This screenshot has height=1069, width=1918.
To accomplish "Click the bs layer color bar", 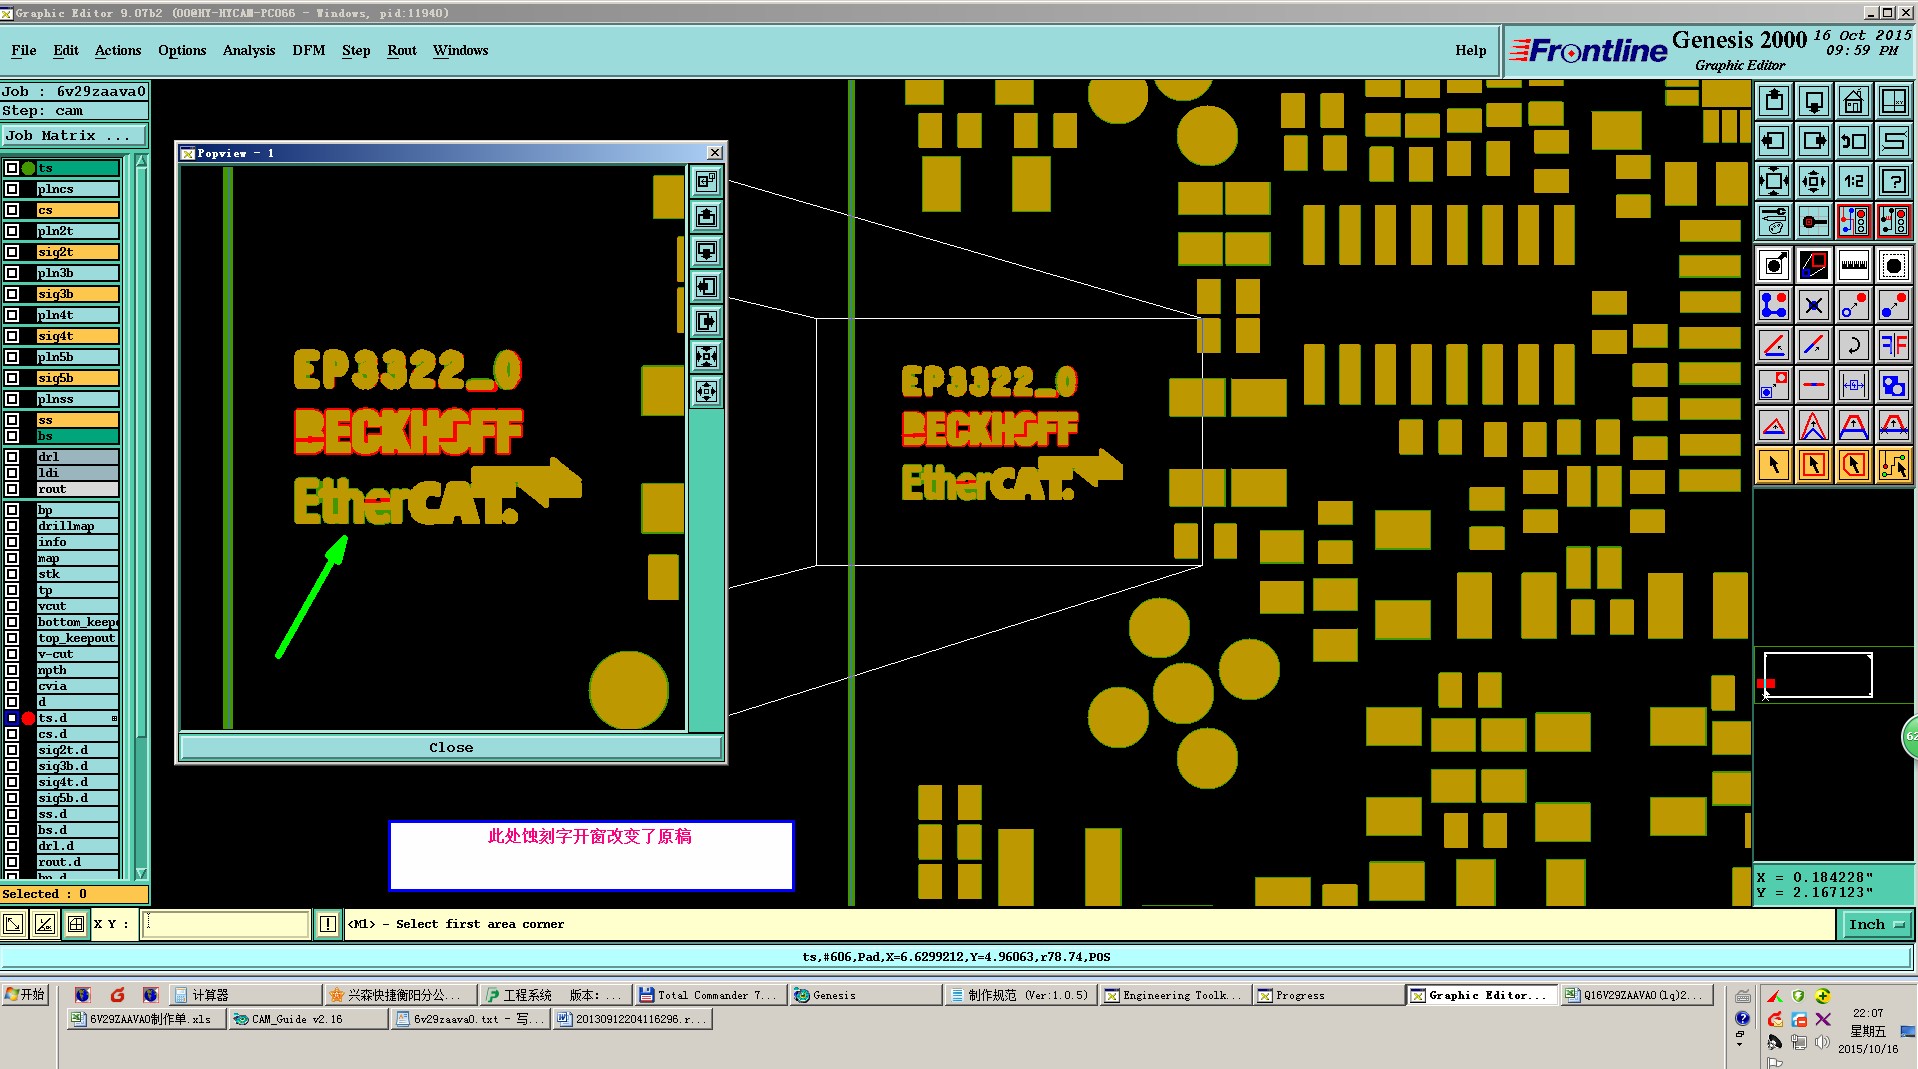I will (78, 436).
